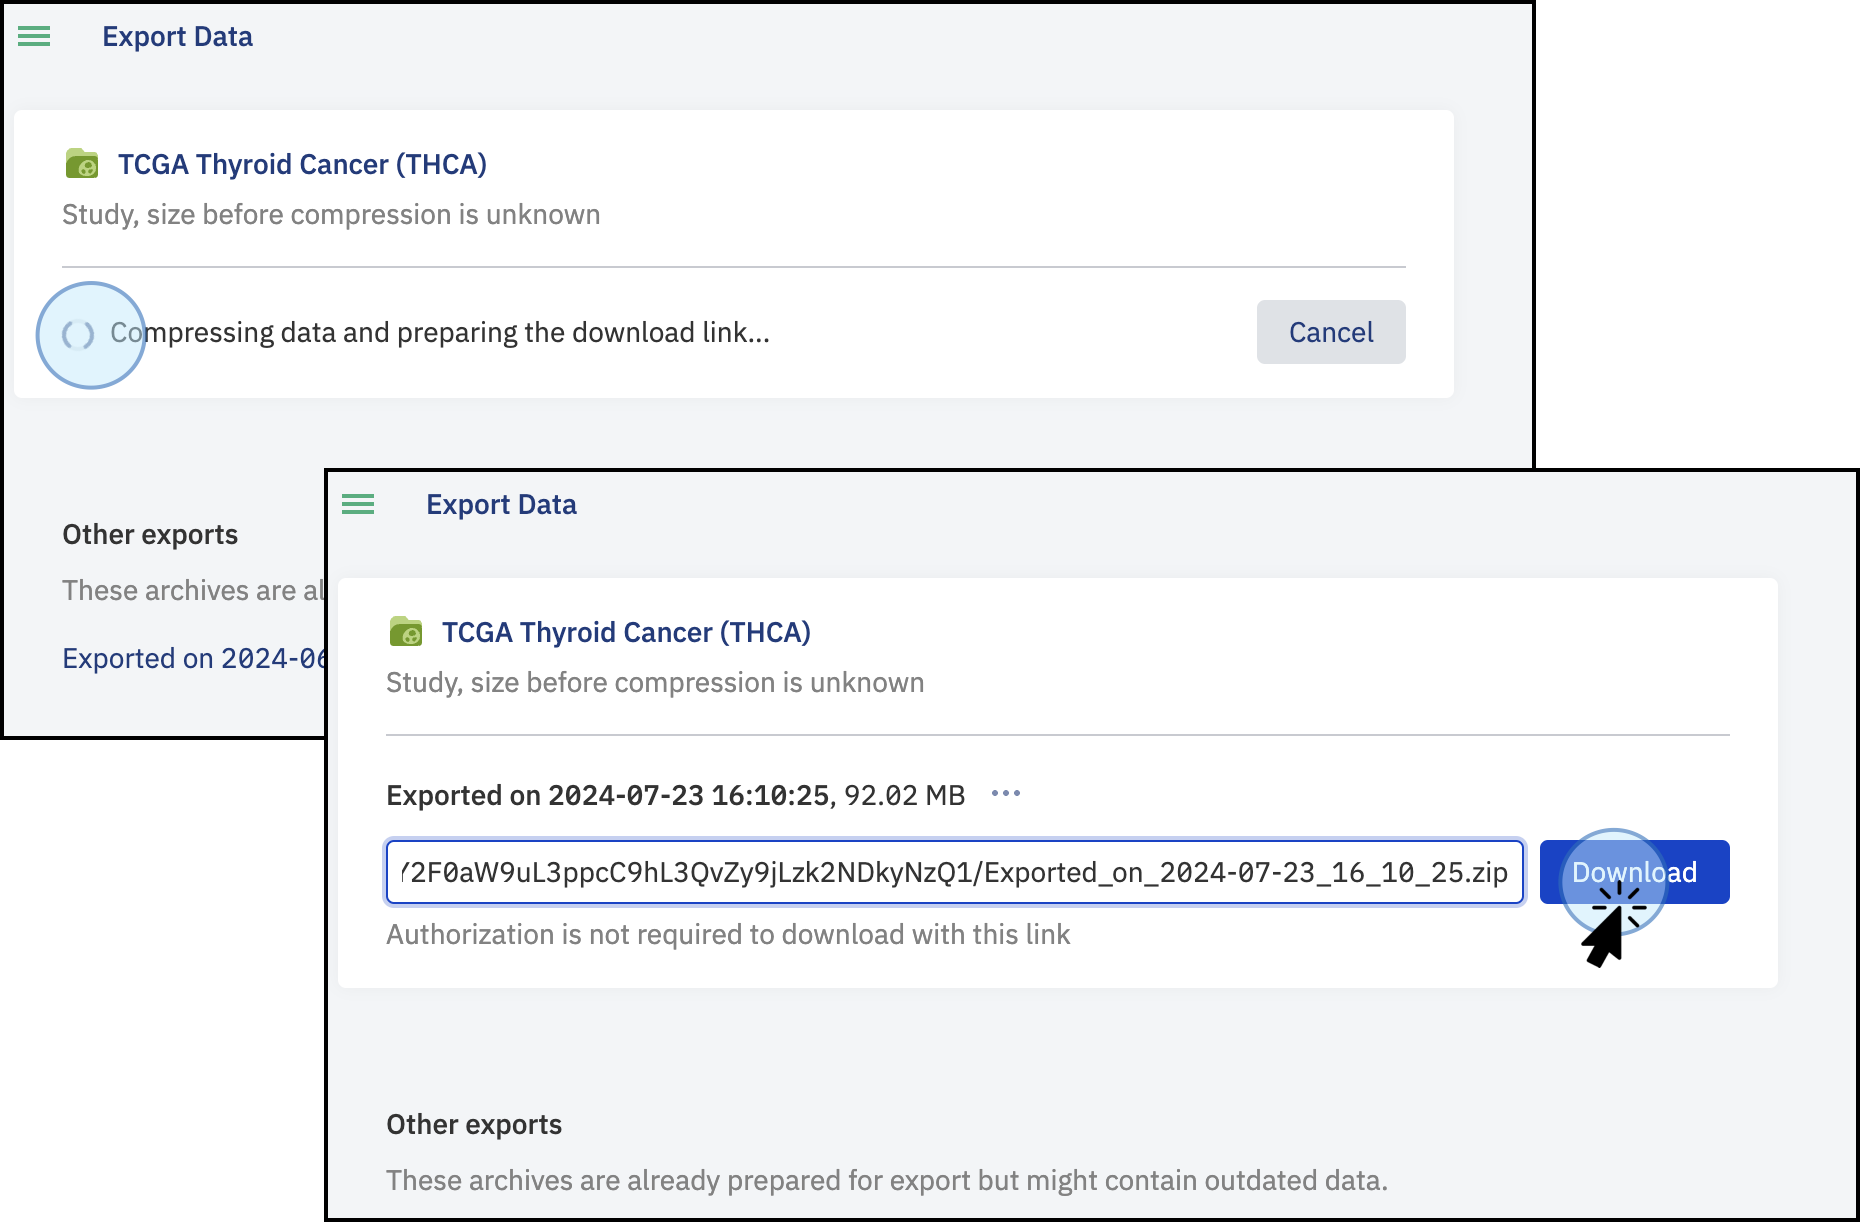Click 'Compressing data and preparing the download link' text
Image resolution: width=1860 pixels, height=1222 pixels.
(x=440, y=333)
